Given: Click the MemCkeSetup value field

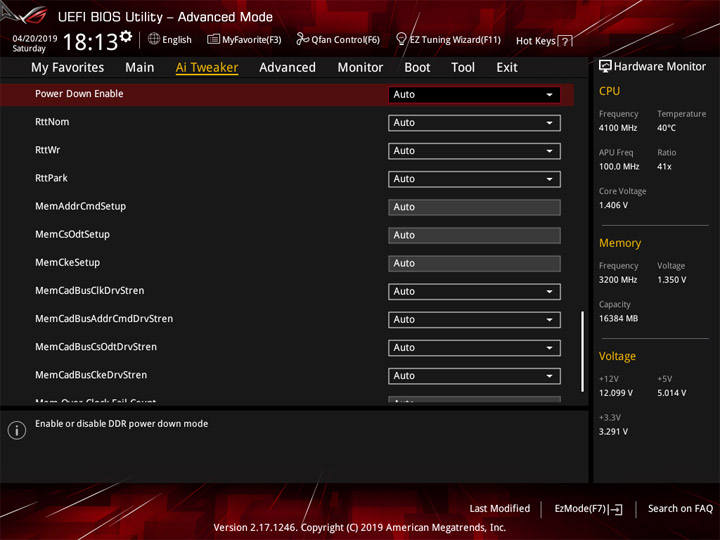Looking at the screenshot, I should tap(474, 263).
